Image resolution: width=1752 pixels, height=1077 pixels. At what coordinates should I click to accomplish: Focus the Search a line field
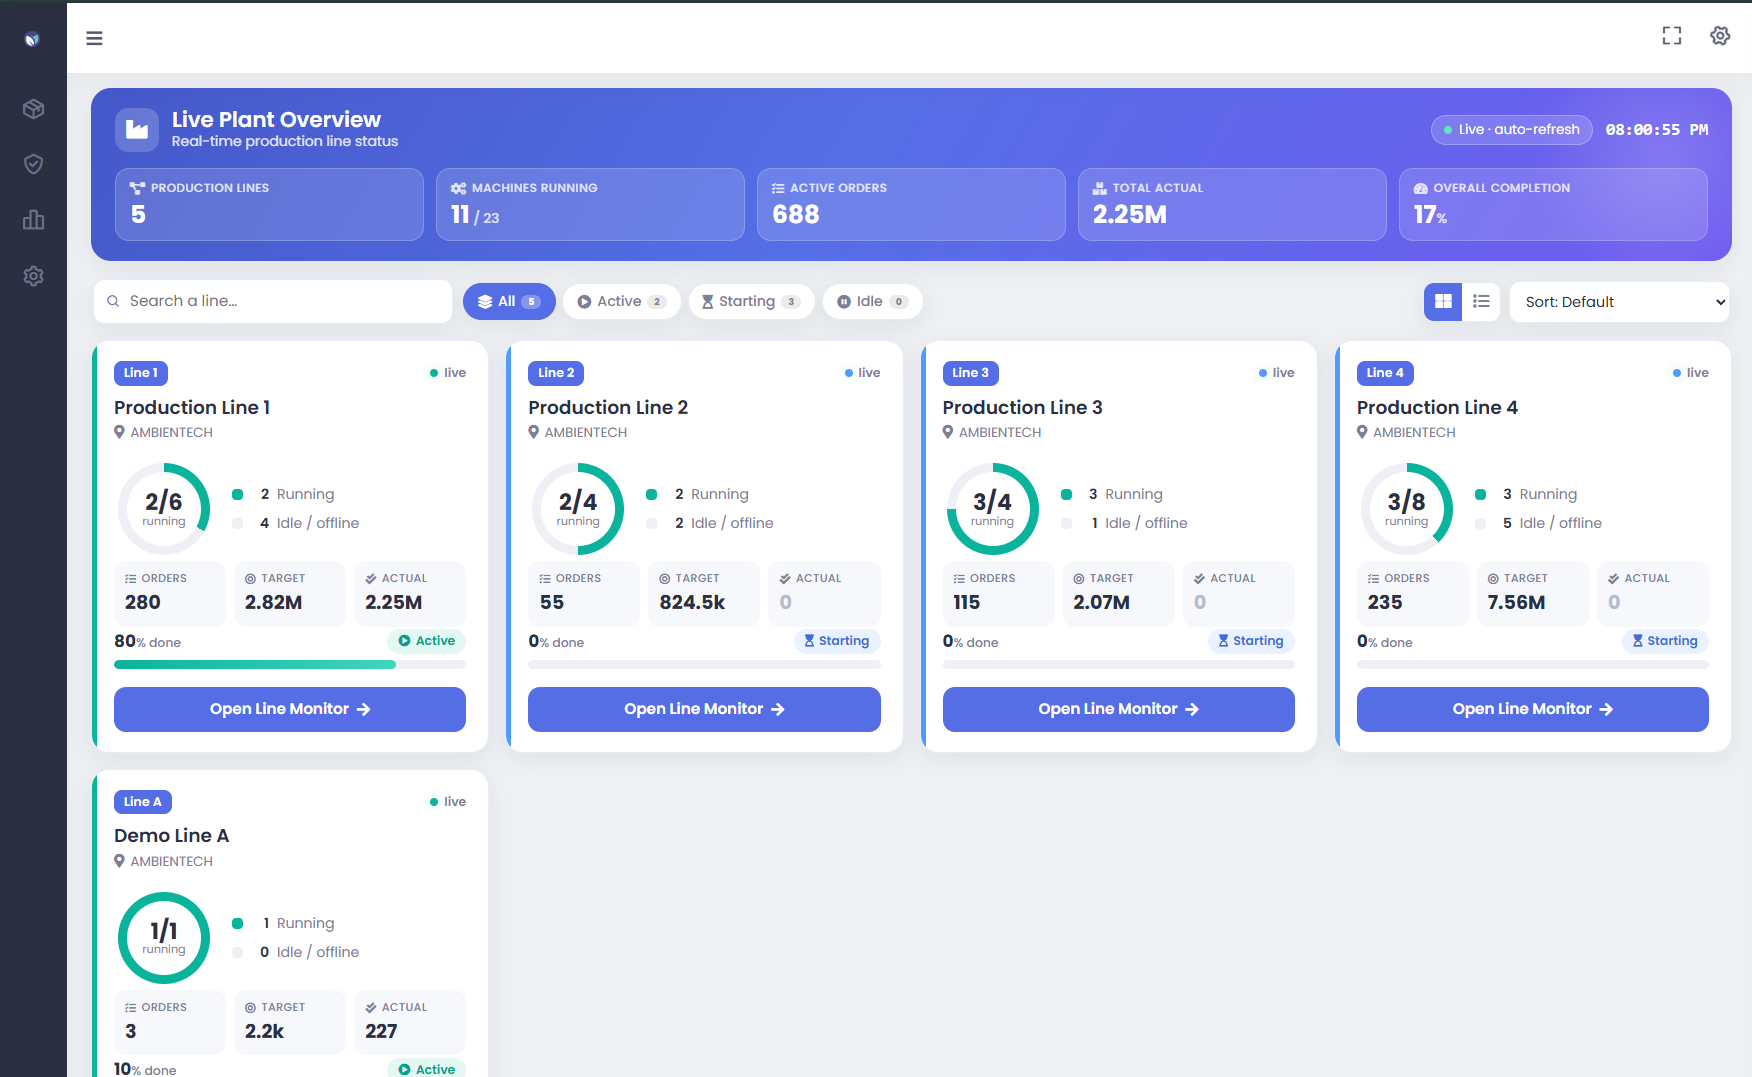(273, 301)
